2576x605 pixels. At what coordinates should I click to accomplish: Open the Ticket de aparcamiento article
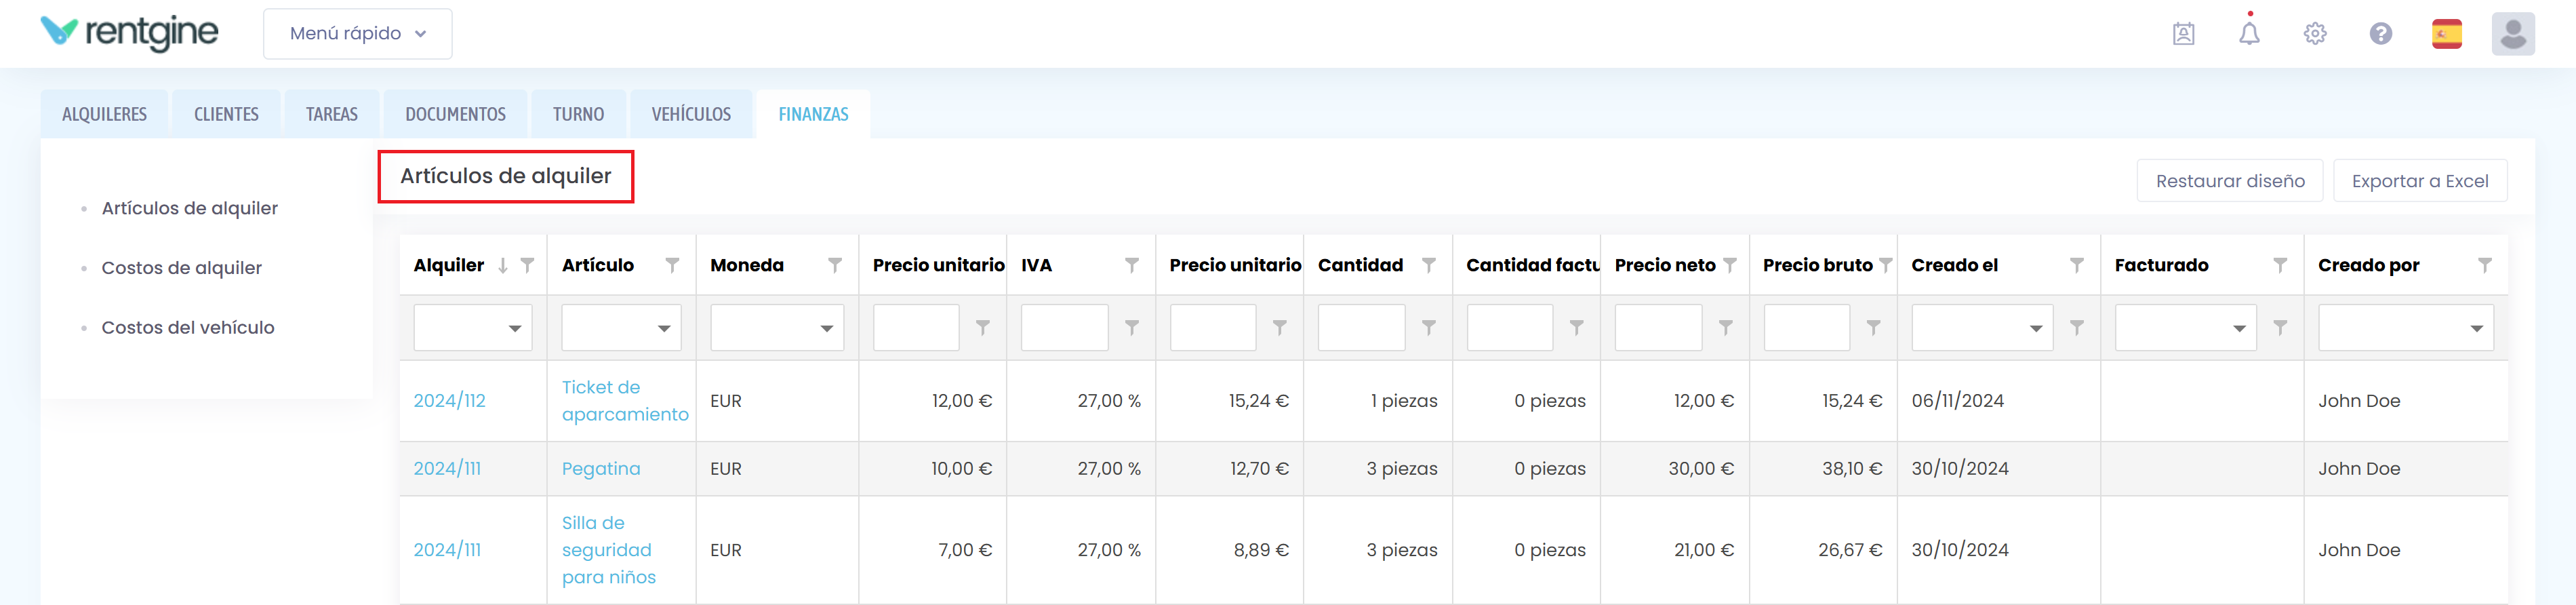point(625,401)
